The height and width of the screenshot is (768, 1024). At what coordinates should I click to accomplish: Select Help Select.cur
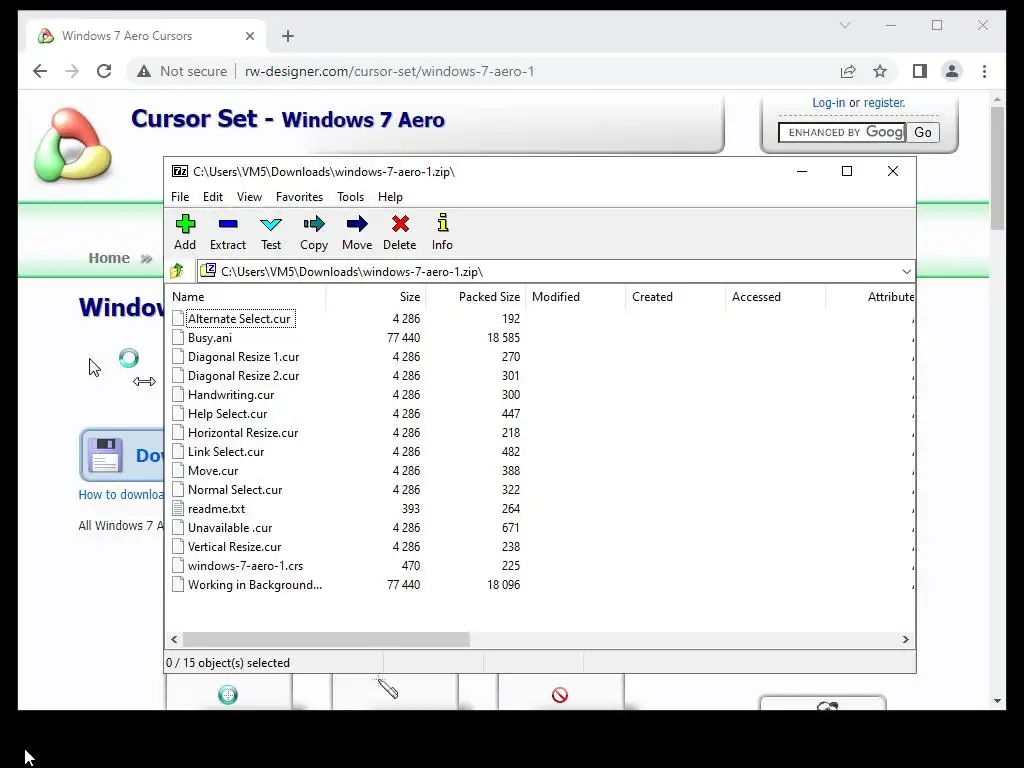click(227, 413)
